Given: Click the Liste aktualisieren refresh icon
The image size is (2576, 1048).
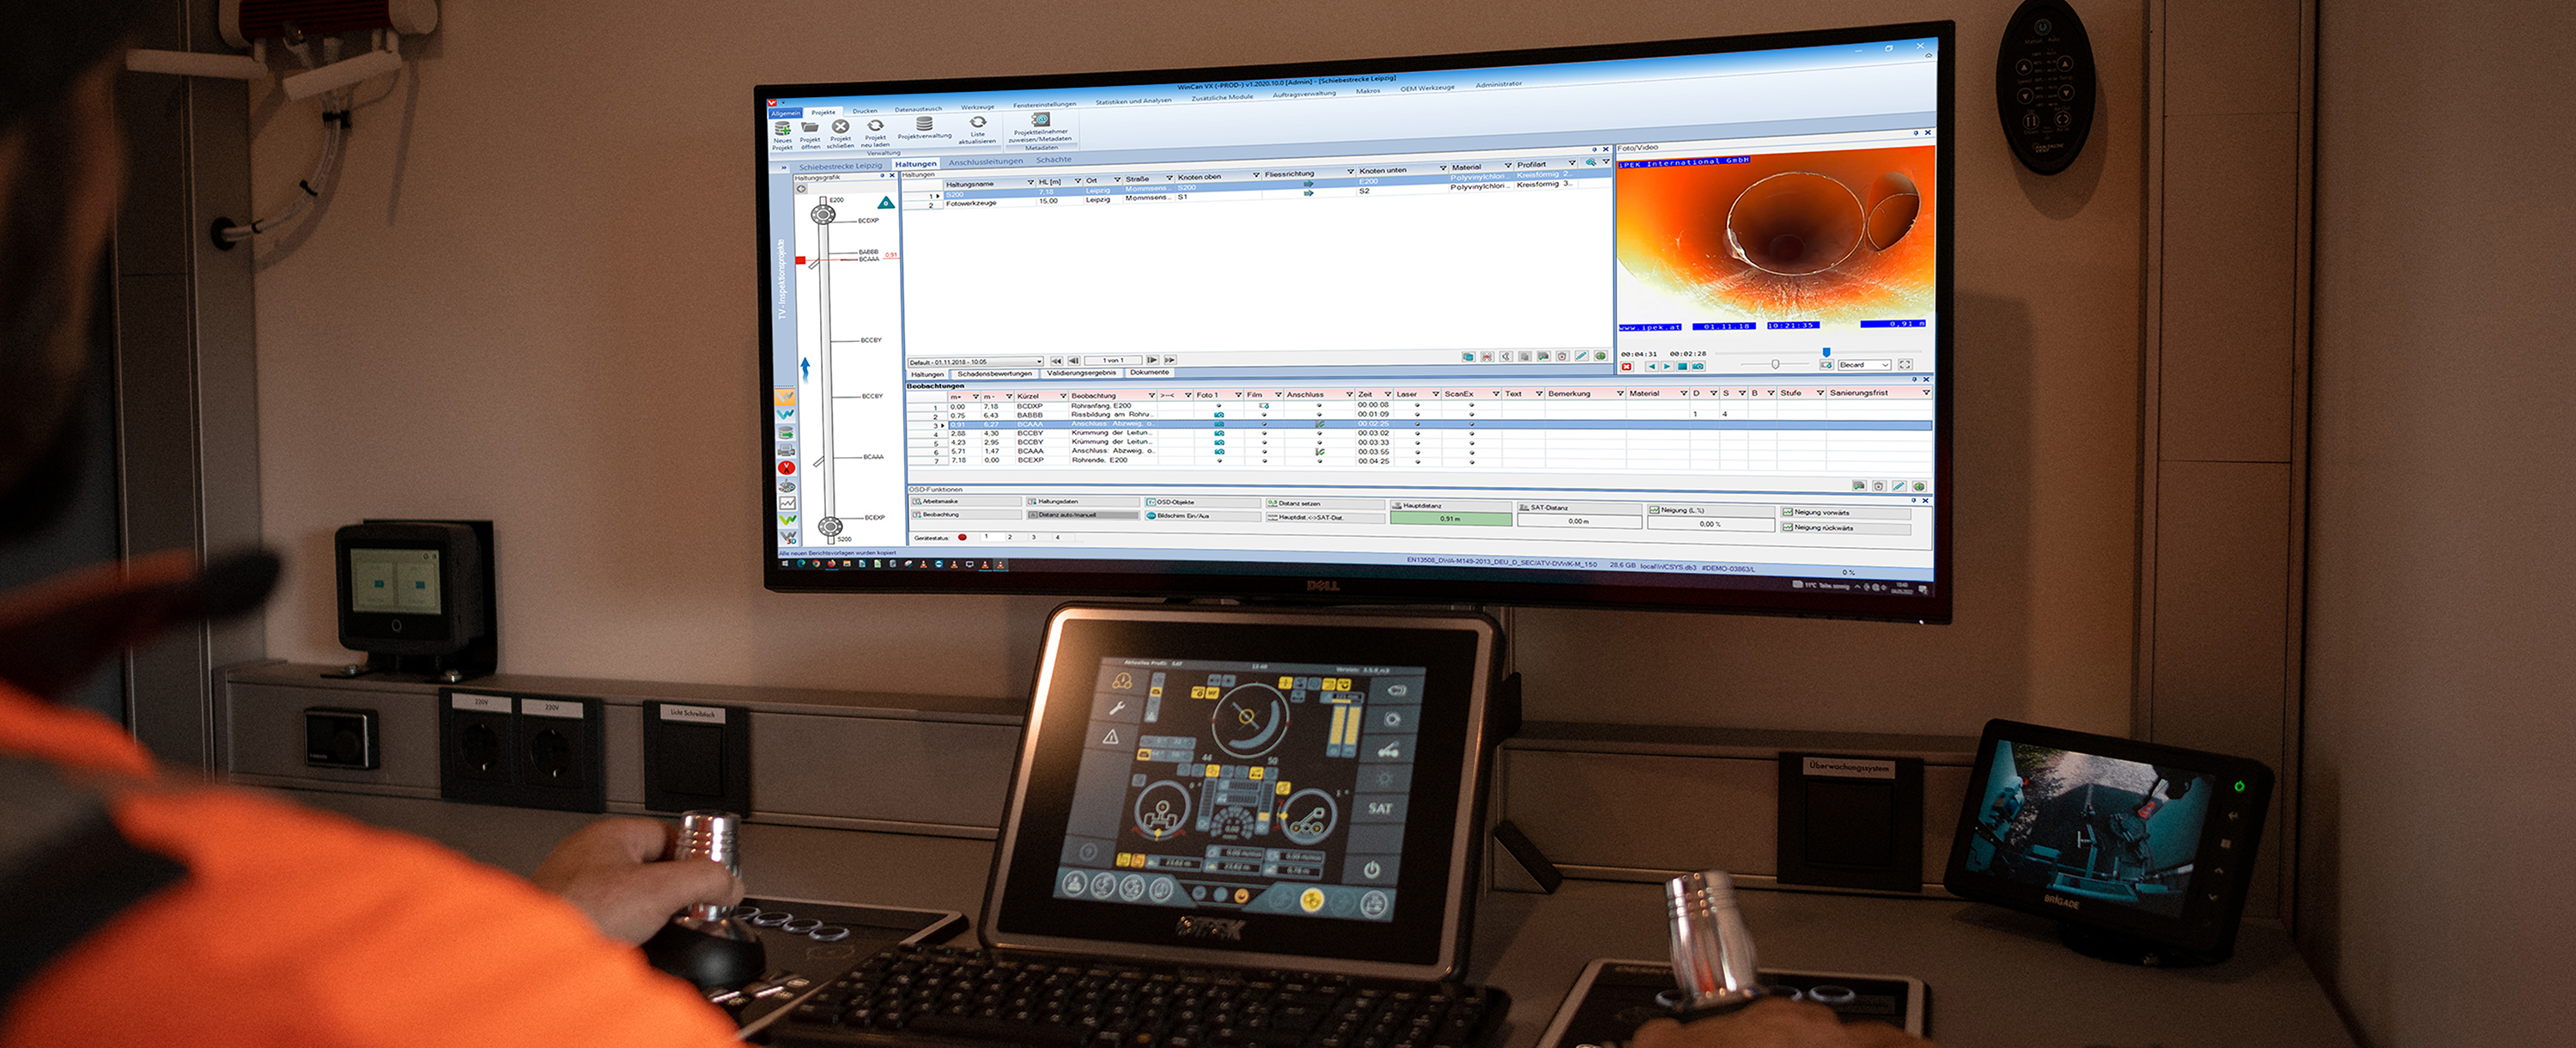Looking at the screenshot, I should tap(978, 122).
